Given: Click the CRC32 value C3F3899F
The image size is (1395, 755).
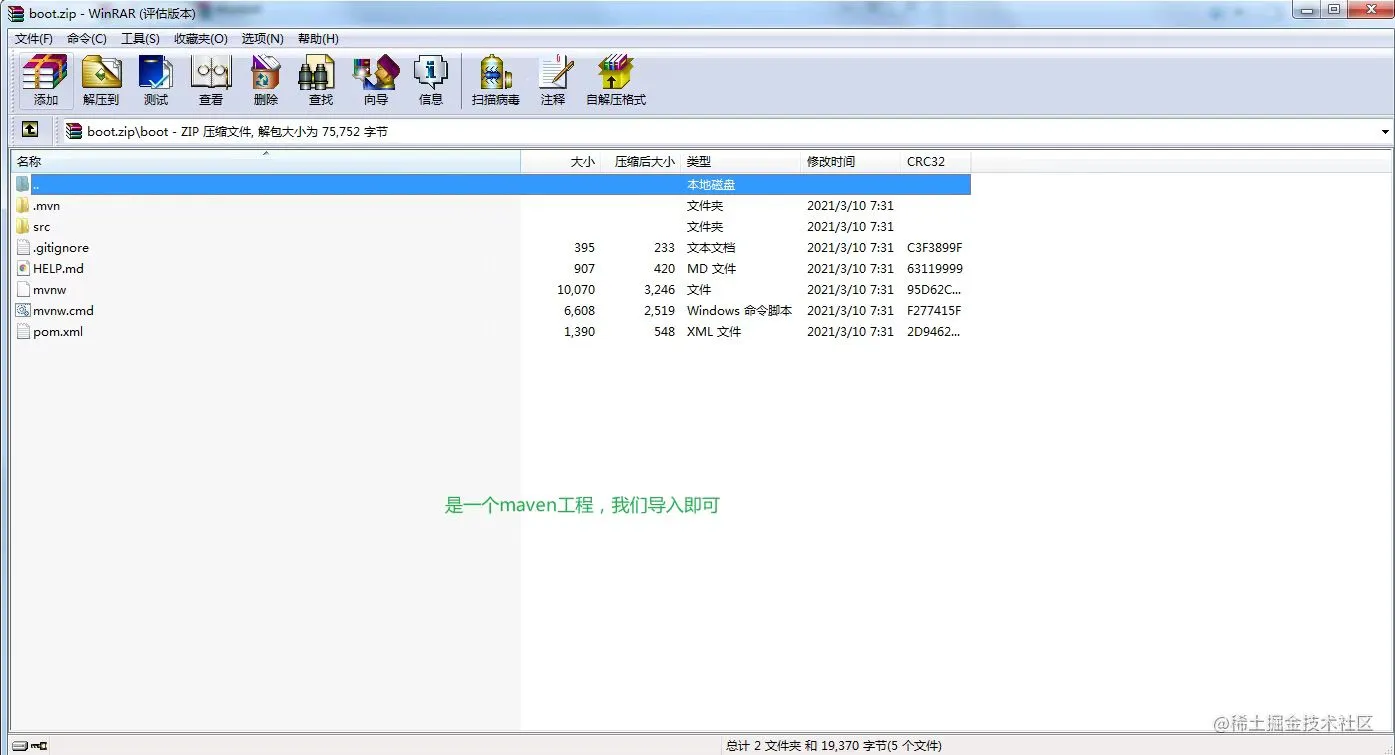Looking at the screenshot, I should point(934,247).
